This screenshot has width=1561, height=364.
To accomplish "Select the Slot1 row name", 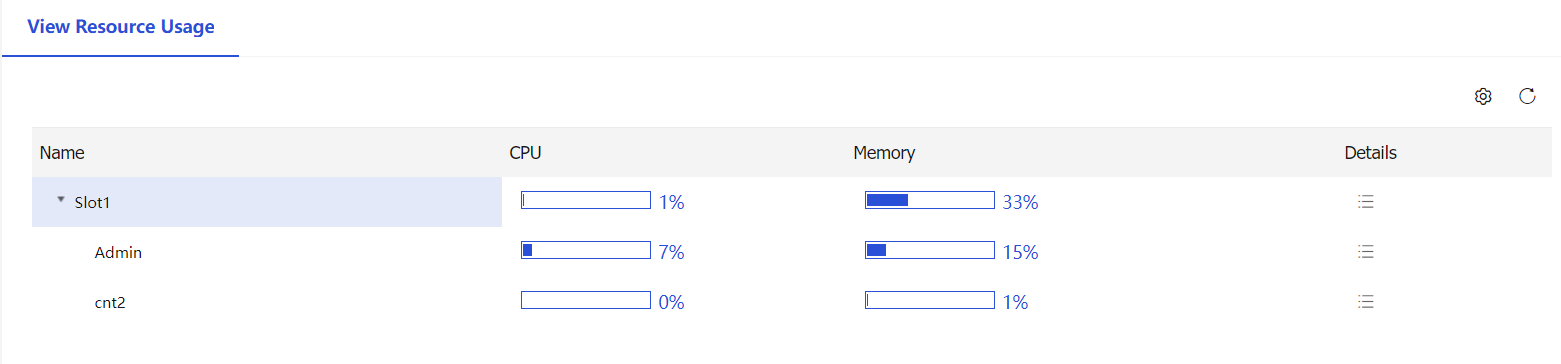I will (92, 202).
